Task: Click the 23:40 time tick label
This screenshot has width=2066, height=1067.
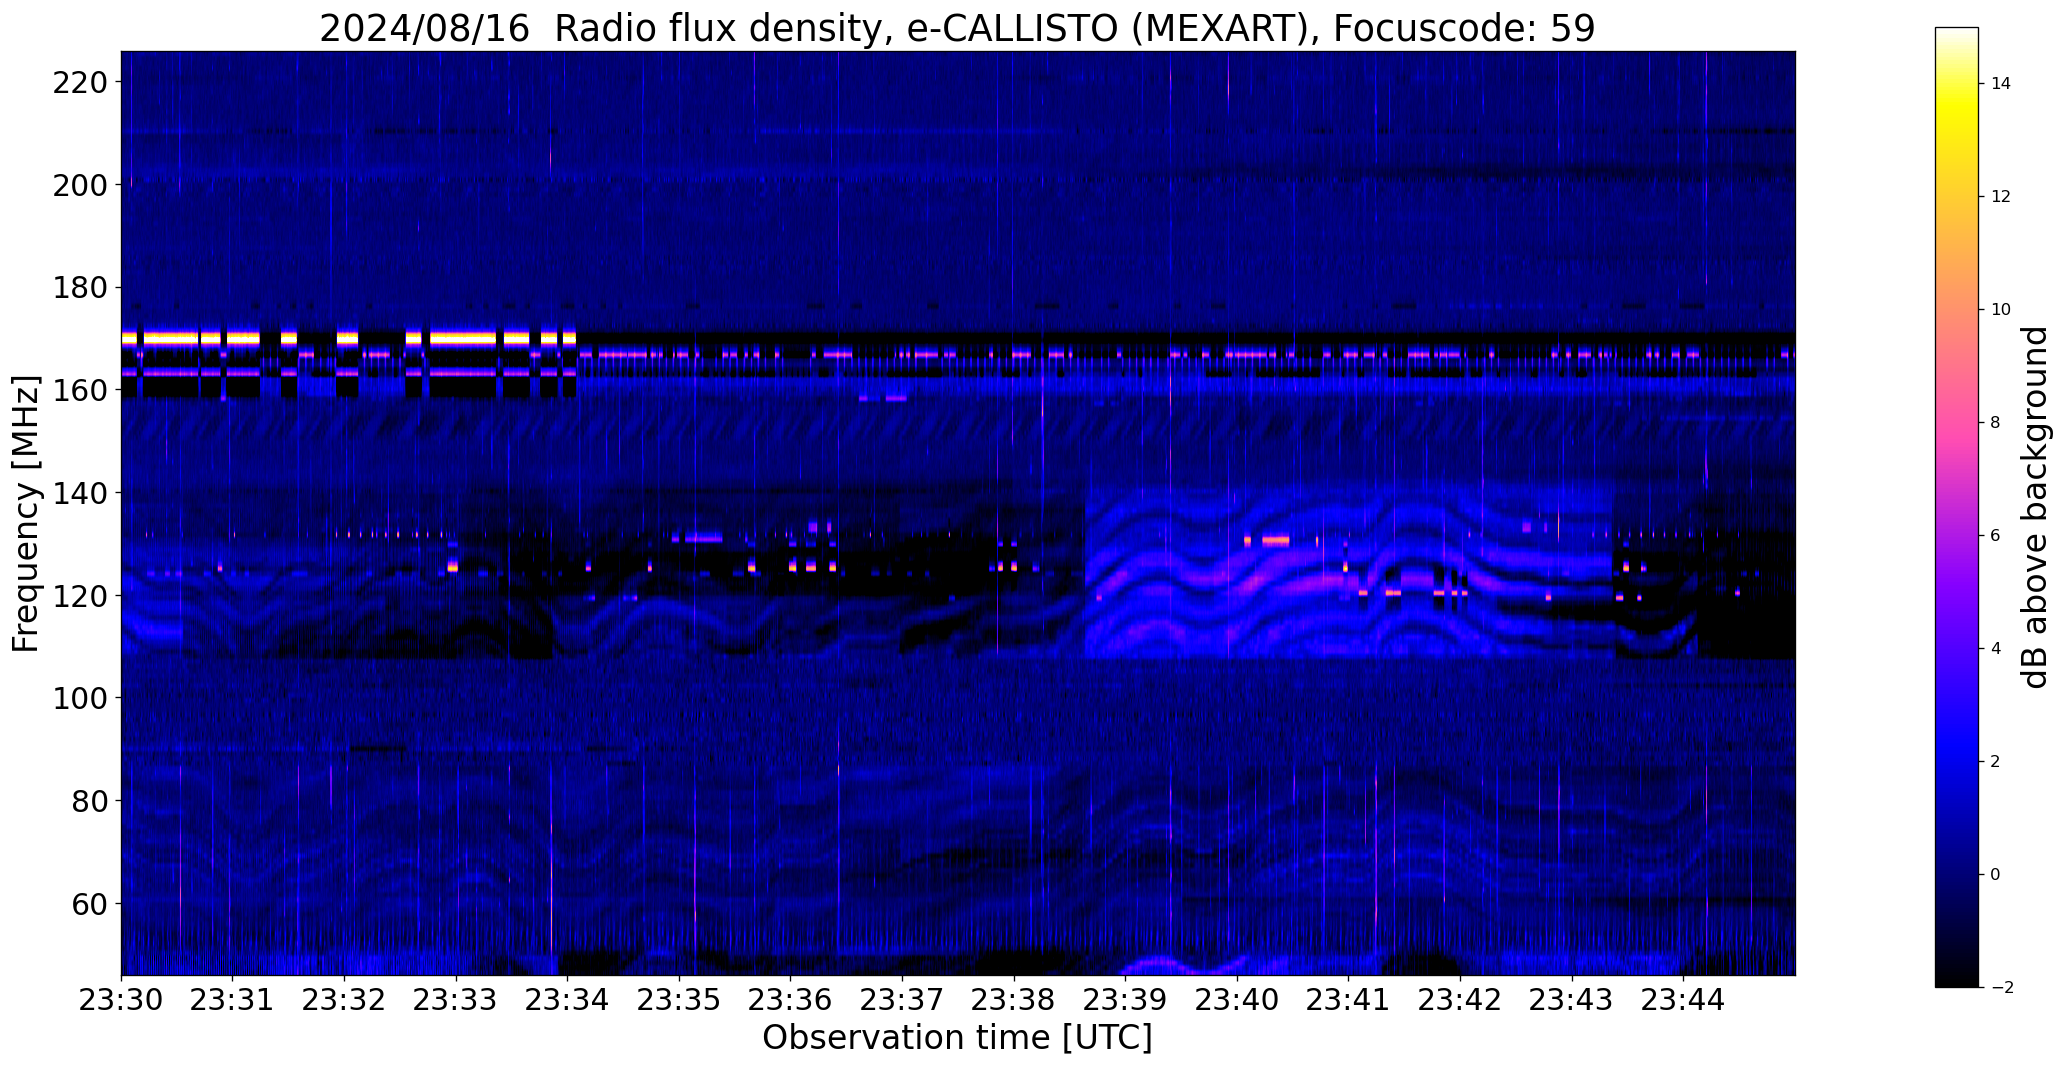Action: 1237,1000
